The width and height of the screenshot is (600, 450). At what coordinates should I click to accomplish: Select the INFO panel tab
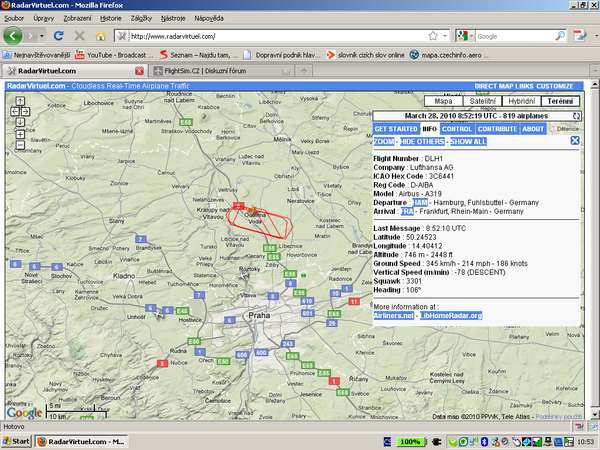pyautogui.click(x=429, y=129)
